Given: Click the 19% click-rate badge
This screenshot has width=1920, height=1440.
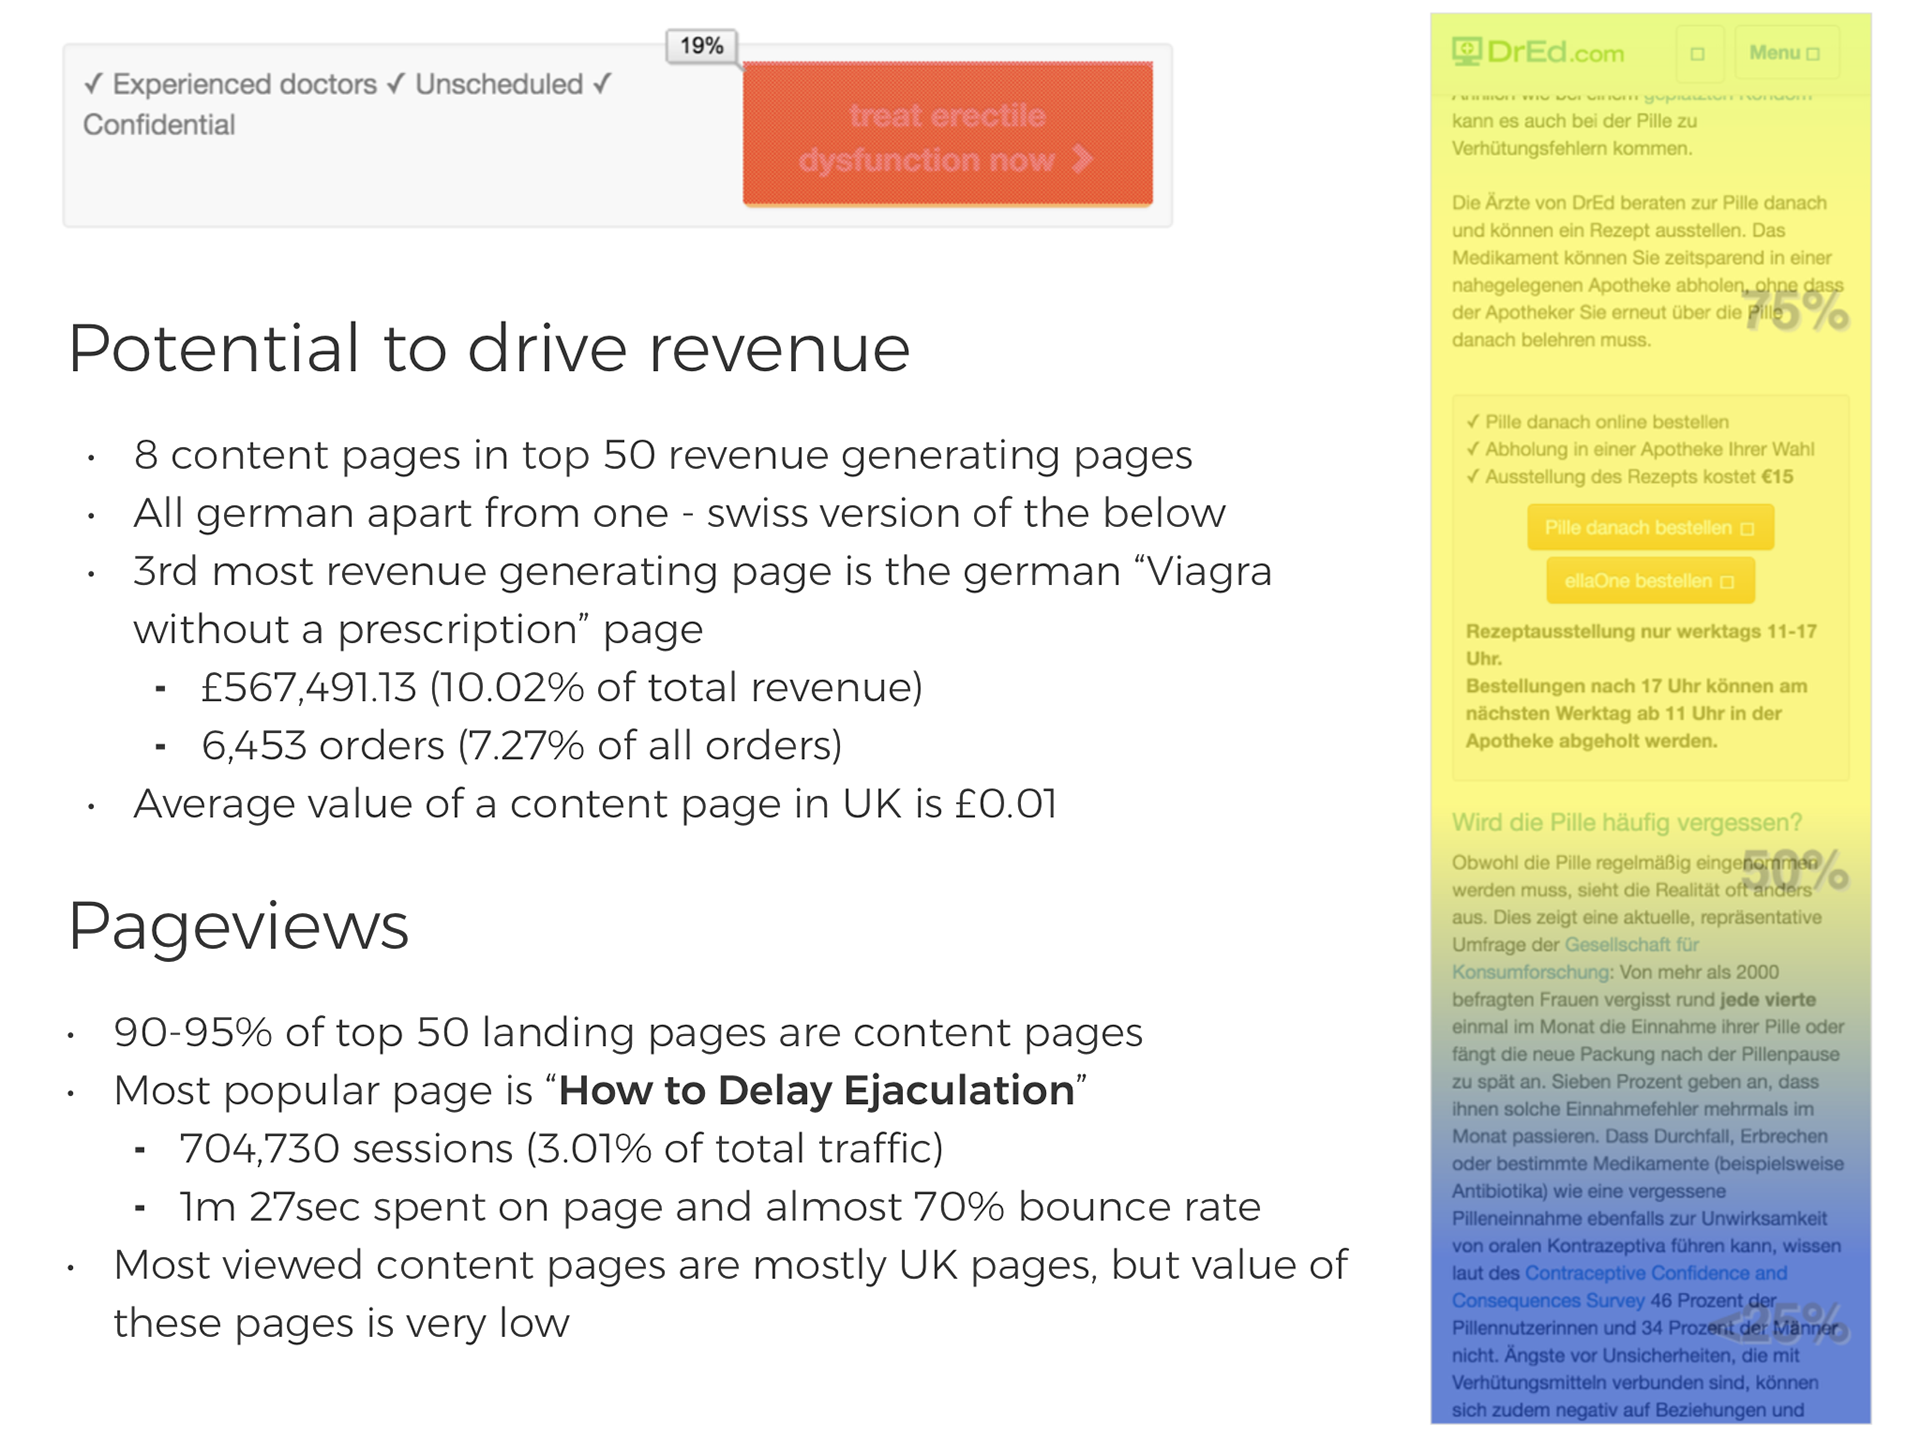Looking at the screenshot, I should (702, 46).
